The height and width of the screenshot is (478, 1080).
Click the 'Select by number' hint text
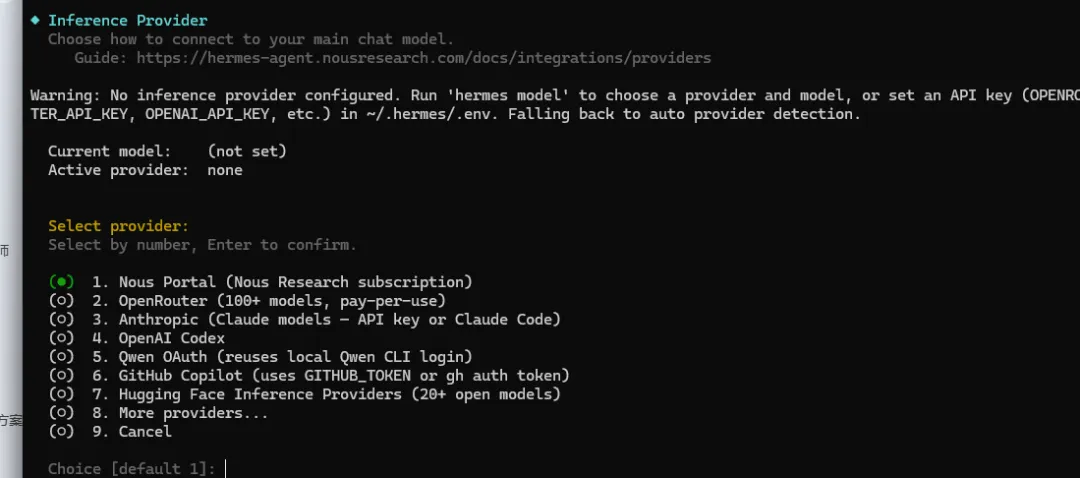202,245
